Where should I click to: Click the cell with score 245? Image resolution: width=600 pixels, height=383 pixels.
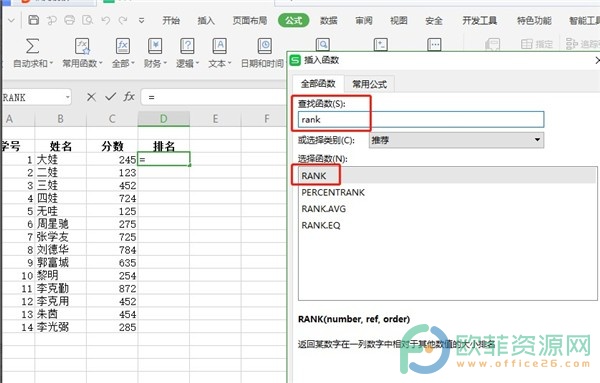pyautogui.click(x=112, y=160)
